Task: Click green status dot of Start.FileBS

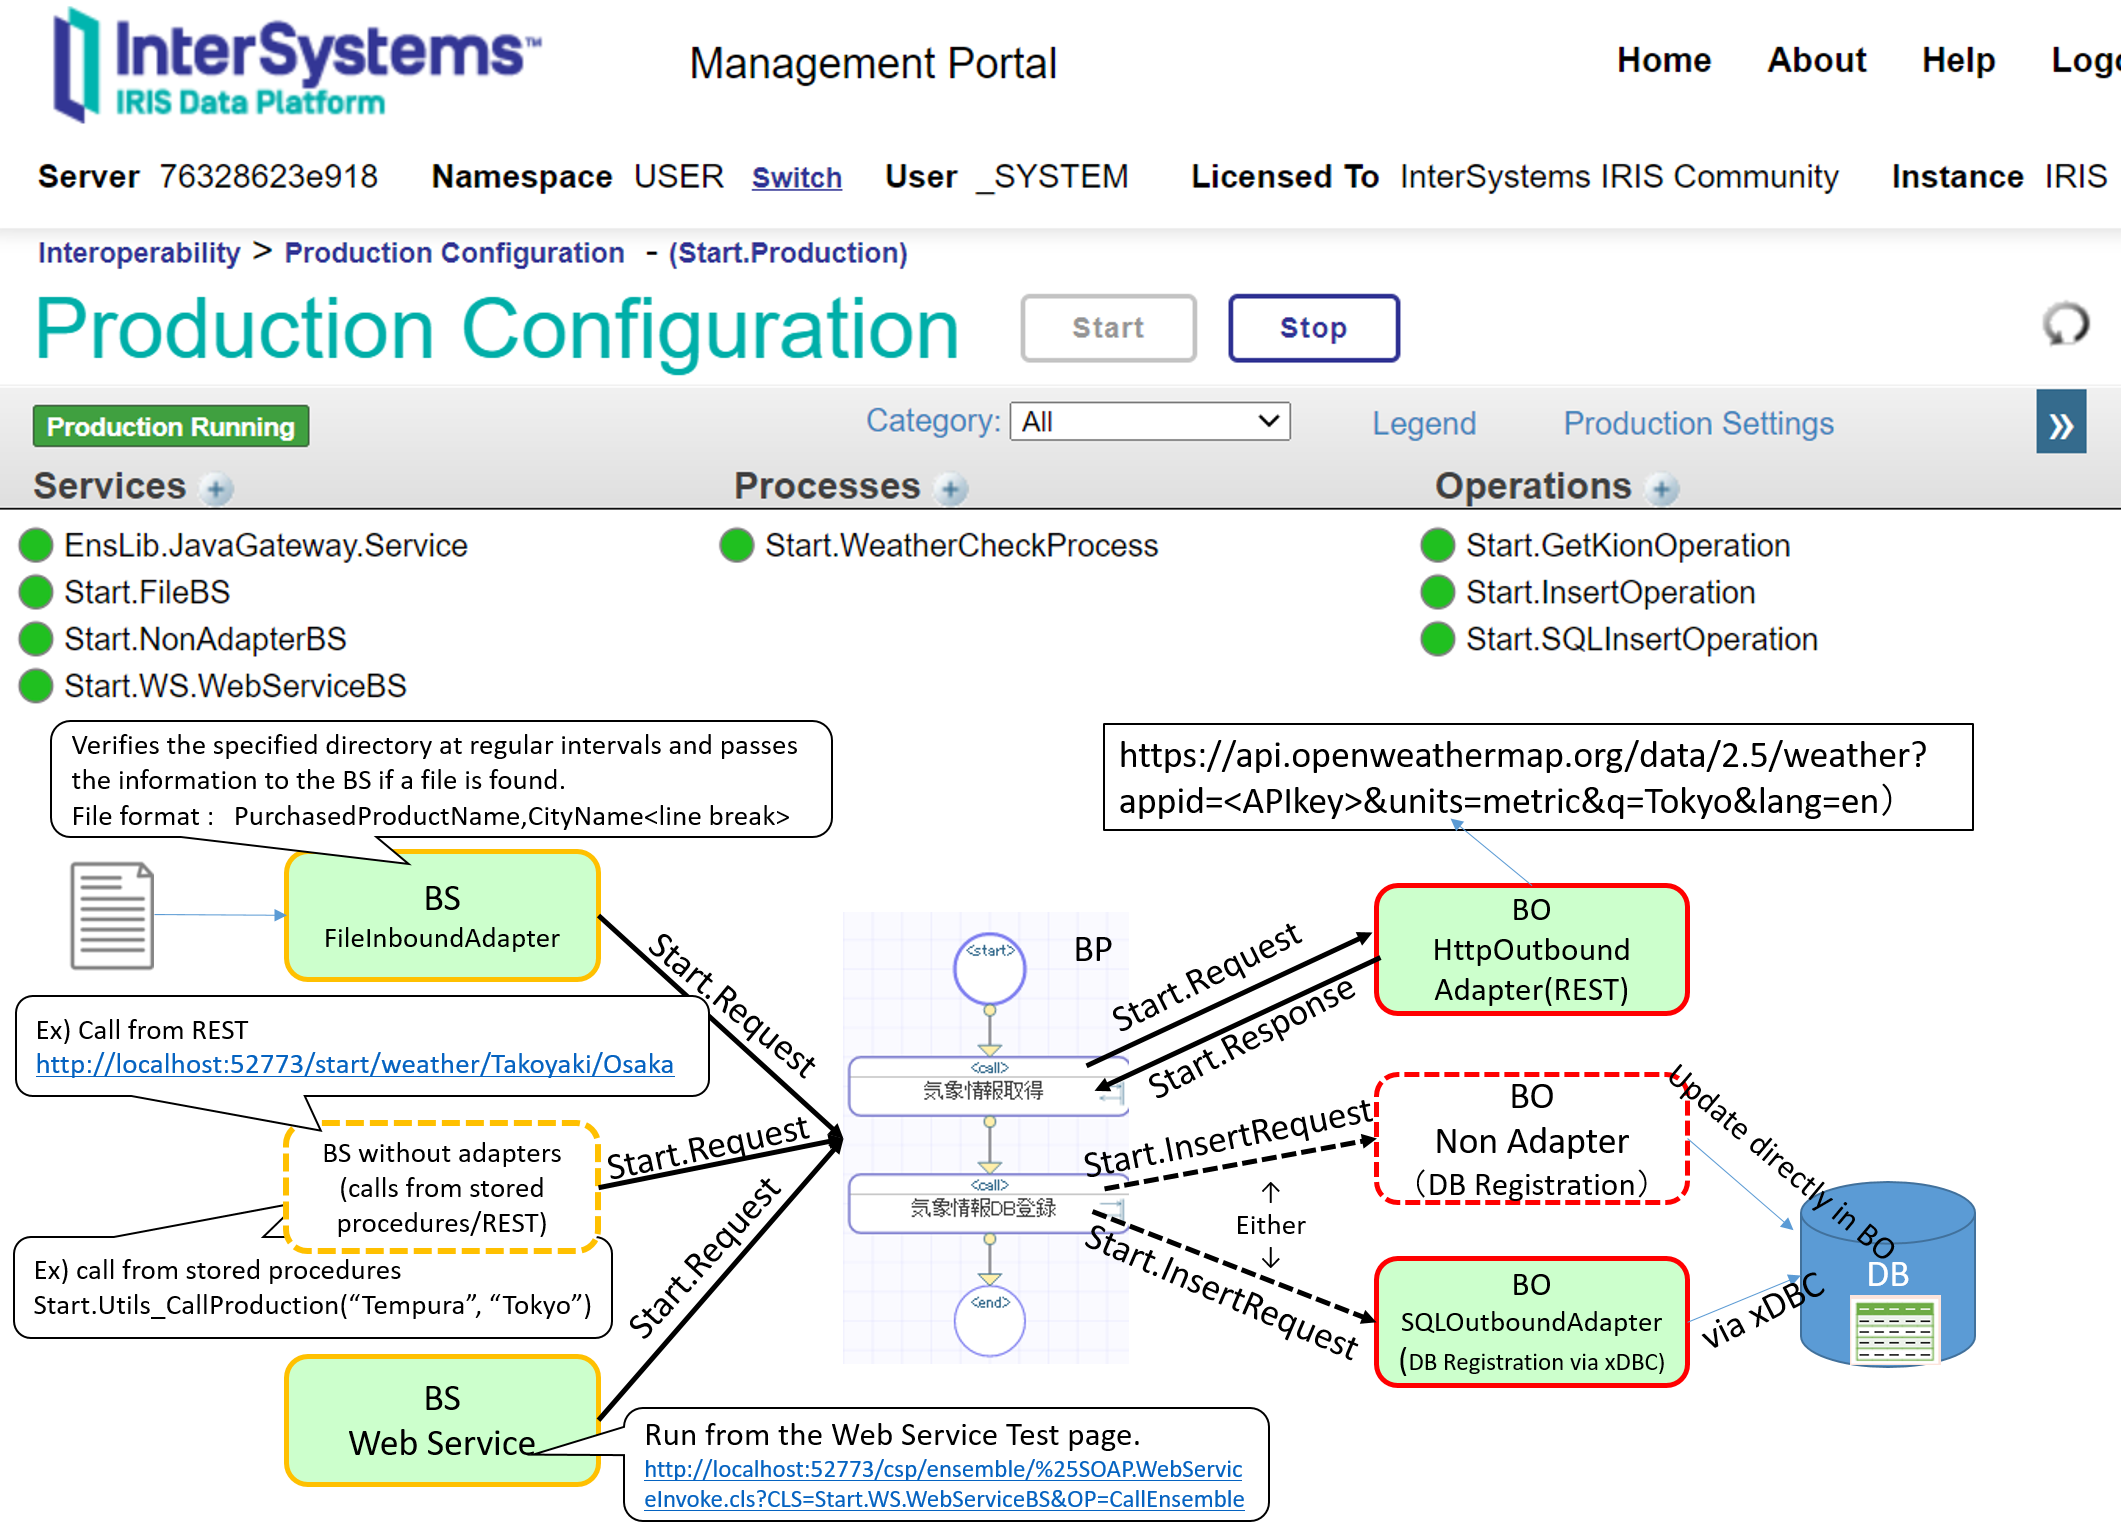Action: pyautogui.click(x=36, y=592)
